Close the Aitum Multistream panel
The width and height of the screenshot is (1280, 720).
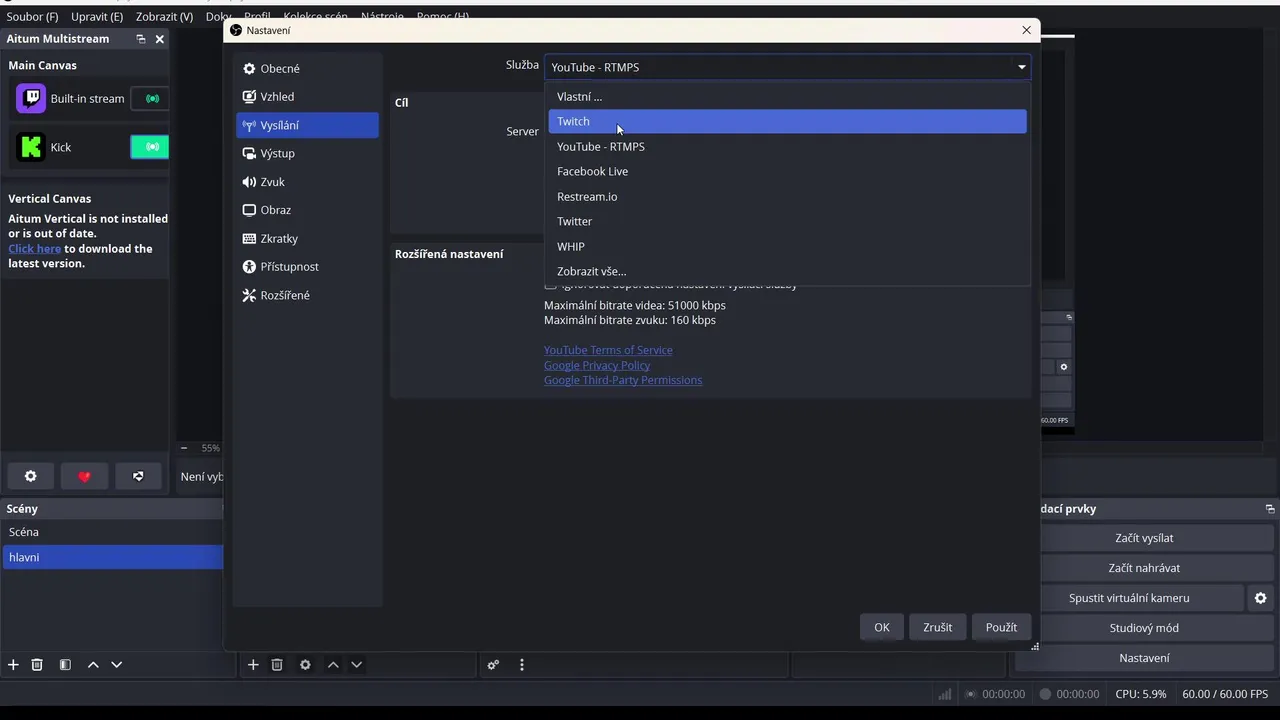click(x=160, y=39)
